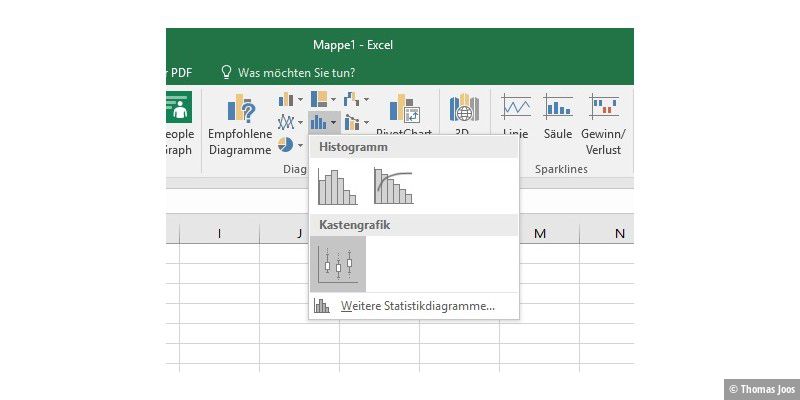Insert a Säule sparkline

(557, 120)
